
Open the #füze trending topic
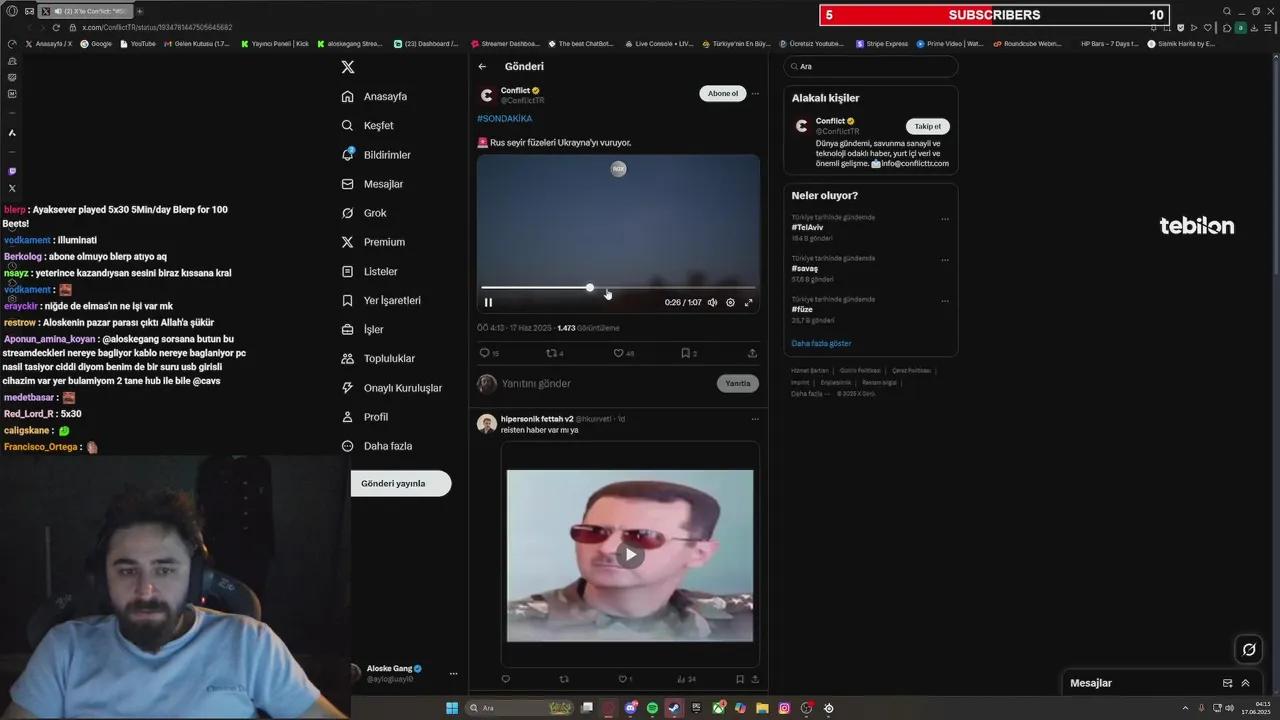[x=802, y=310]
